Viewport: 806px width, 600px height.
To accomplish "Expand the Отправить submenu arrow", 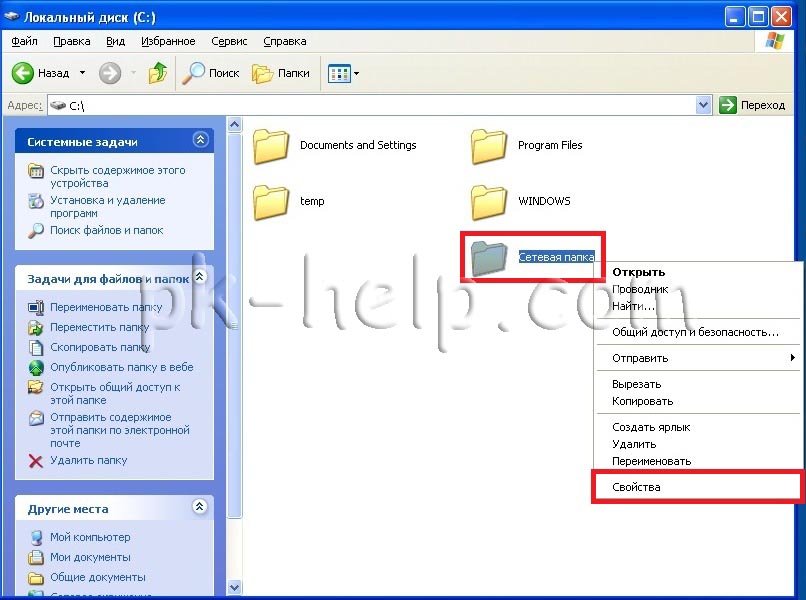I will click(x=793, y=357).
